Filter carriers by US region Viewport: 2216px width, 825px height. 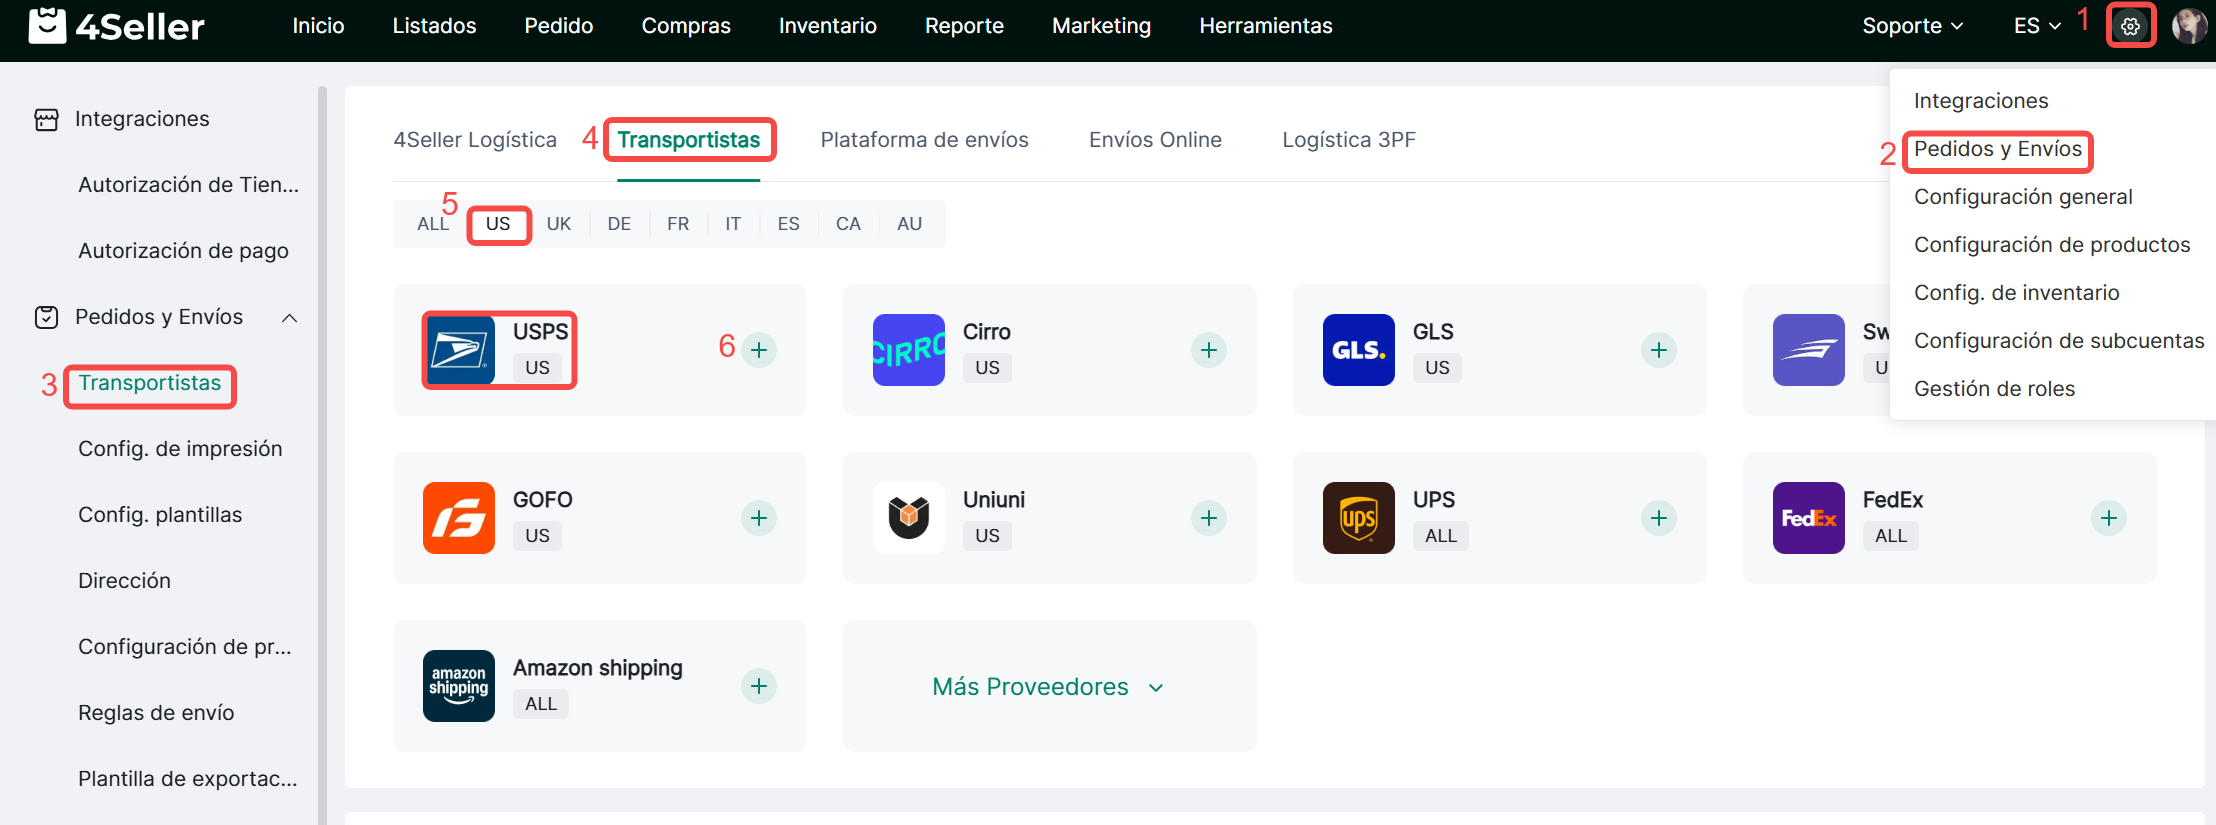coord(498,224)
